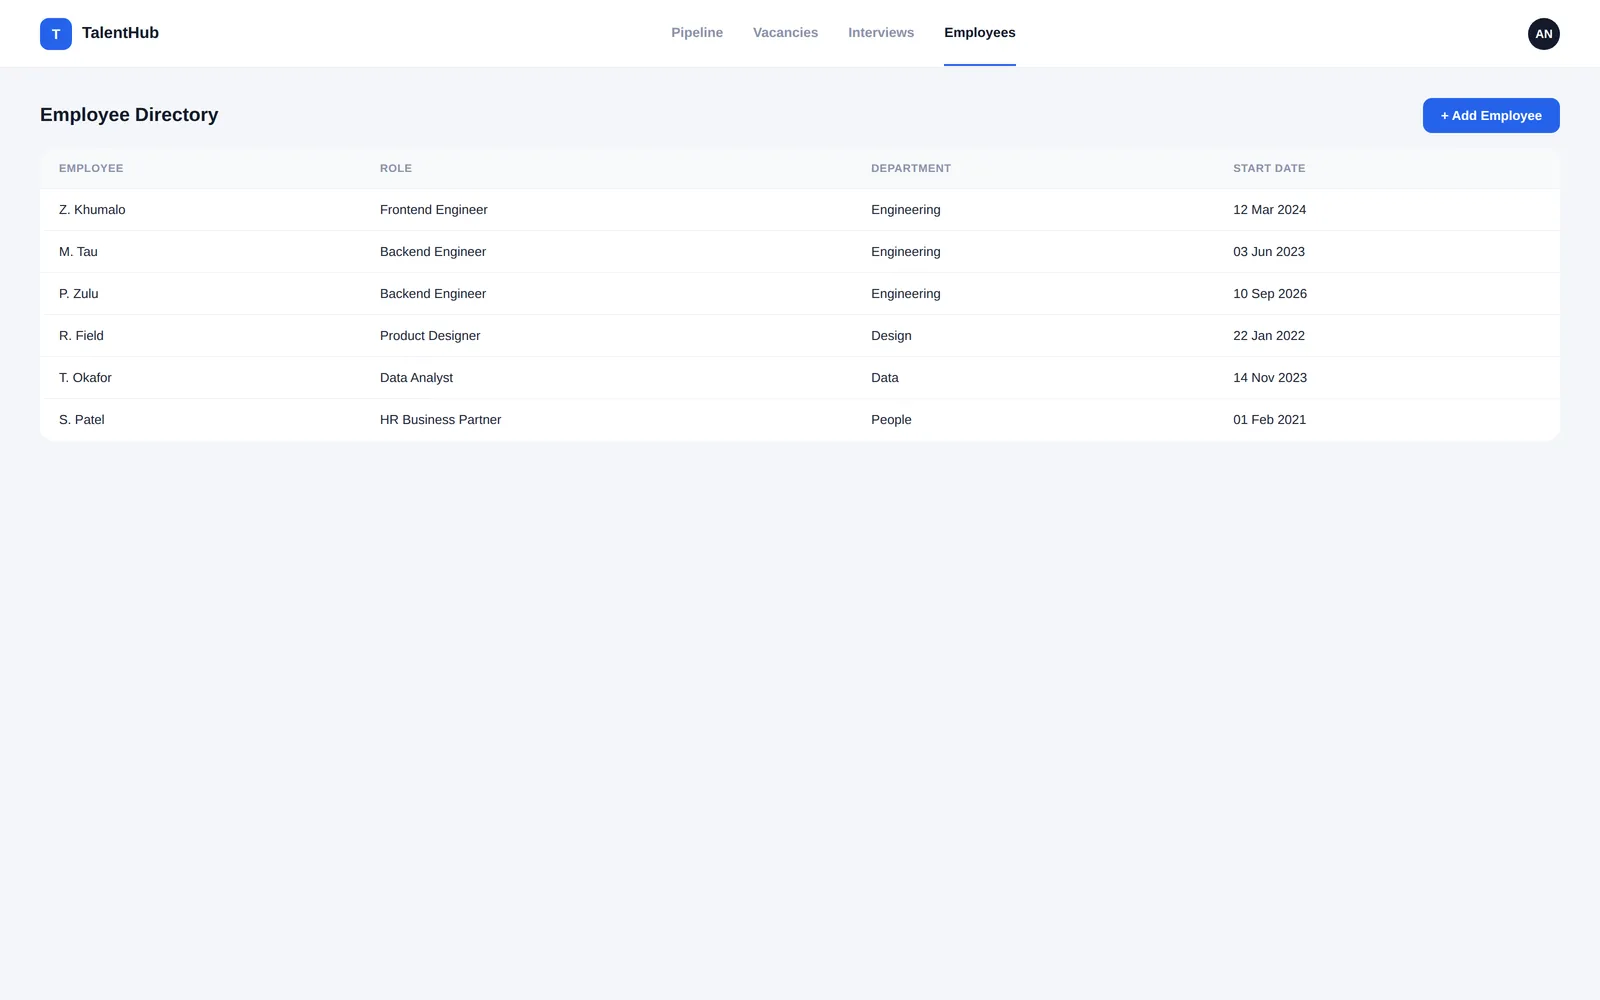Open the Vacancies tab

click(x=785, y=33)
